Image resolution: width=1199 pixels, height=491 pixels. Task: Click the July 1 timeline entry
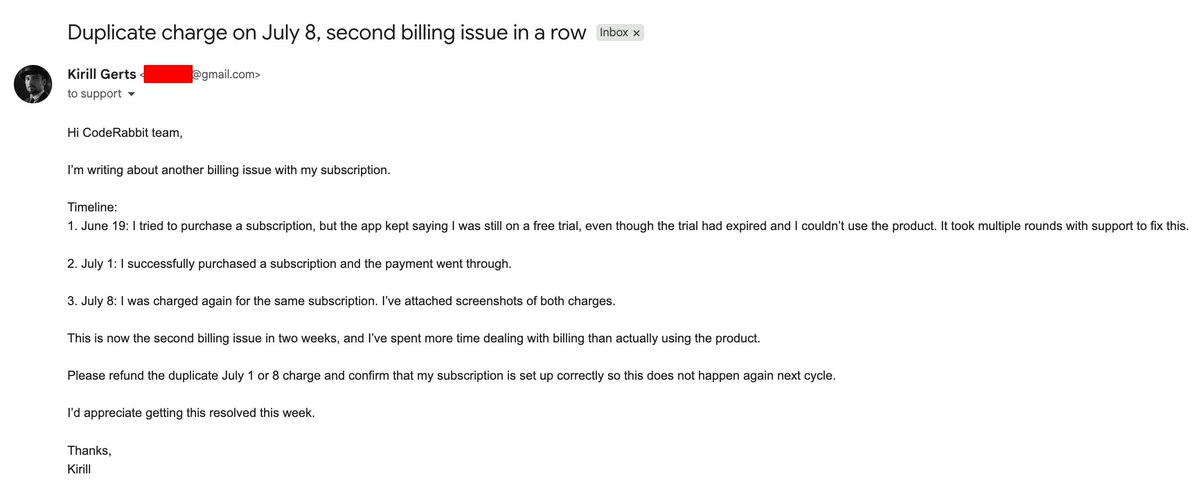(x=289, y=264)
